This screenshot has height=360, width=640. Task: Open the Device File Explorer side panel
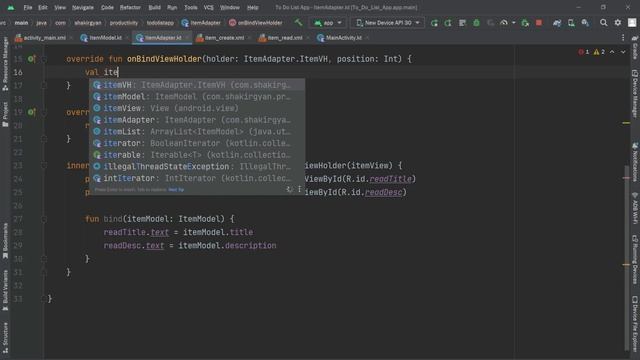(x=635, y=324)
